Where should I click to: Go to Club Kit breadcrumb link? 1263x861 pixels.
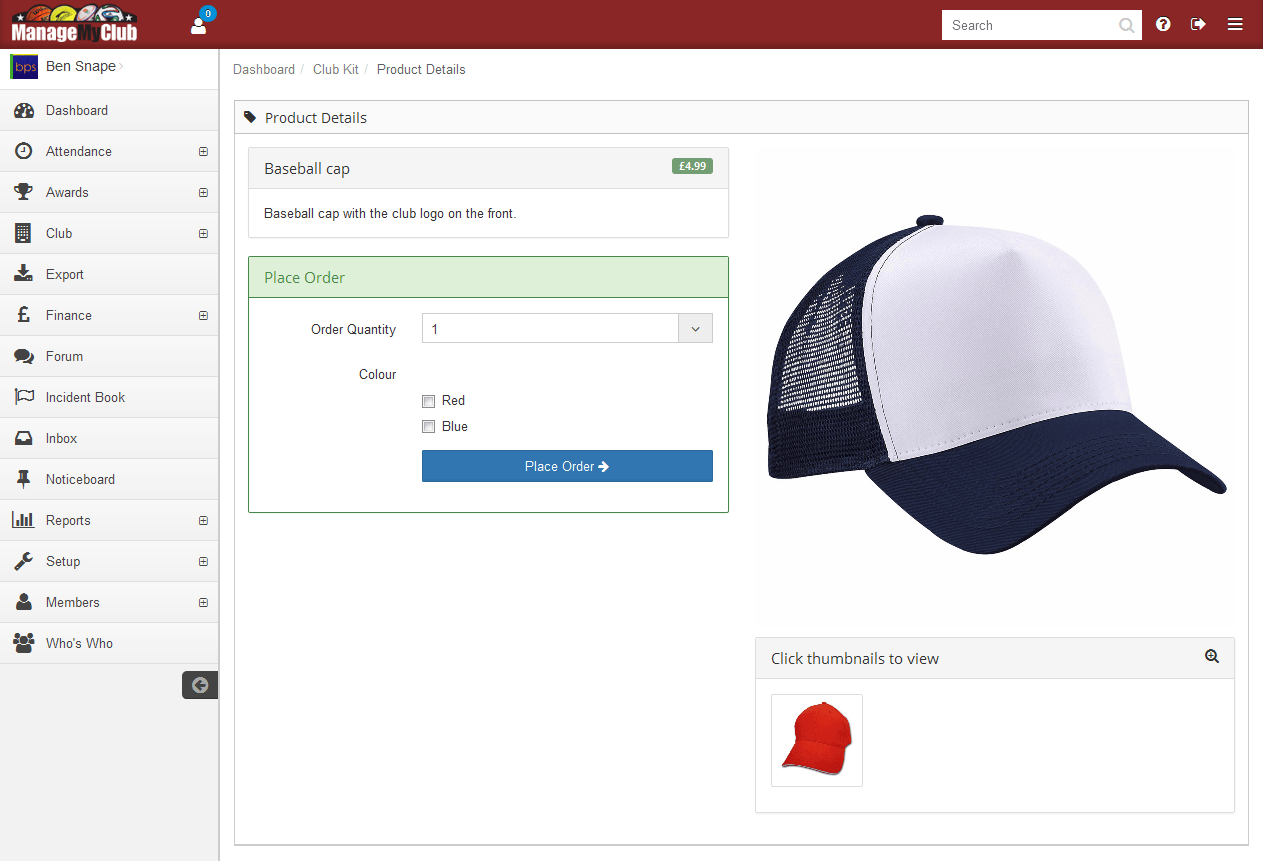pos(336,70)
